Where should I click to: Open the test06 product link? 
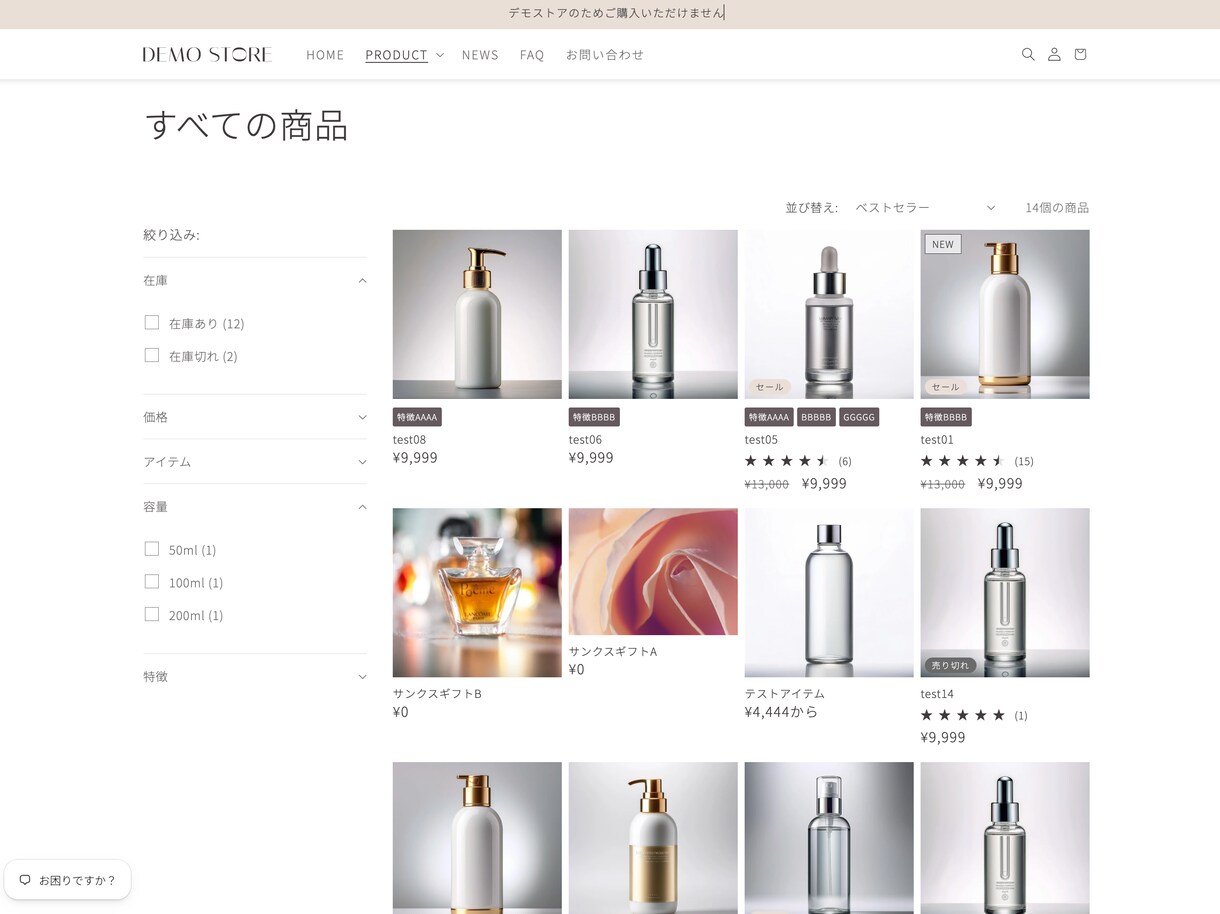[x=585, y=439]
